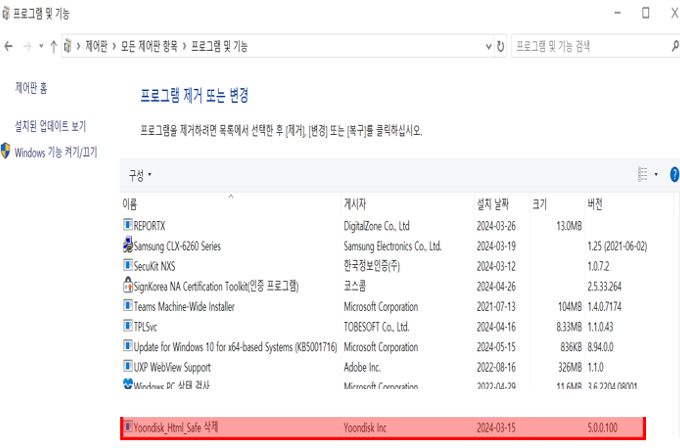
Task: Click version 1.25 (2021-06-02)
Action: tap(617, 246)
